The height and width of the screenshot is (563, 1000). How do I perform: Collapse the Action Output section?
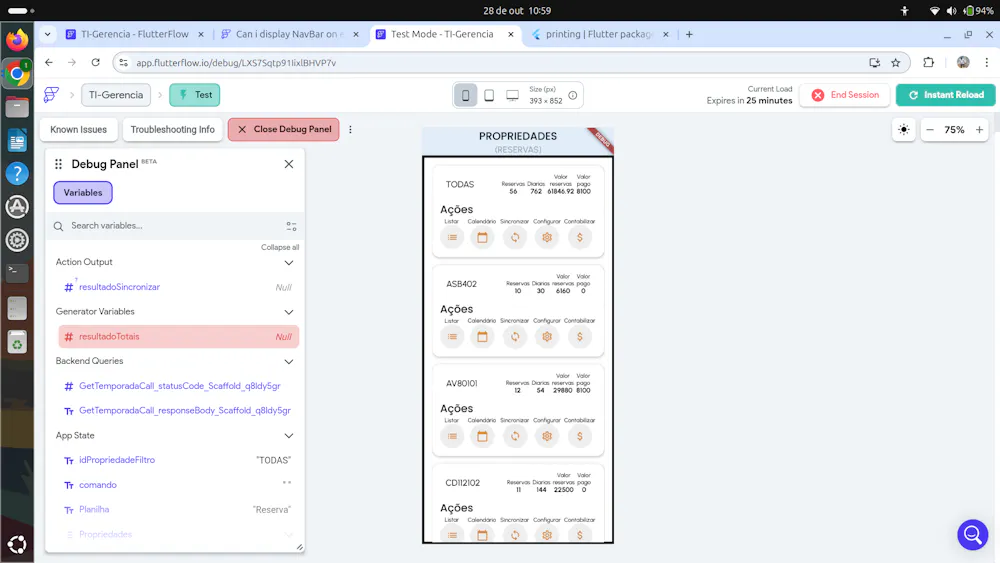pyautogui.click(x=289, y=263)
